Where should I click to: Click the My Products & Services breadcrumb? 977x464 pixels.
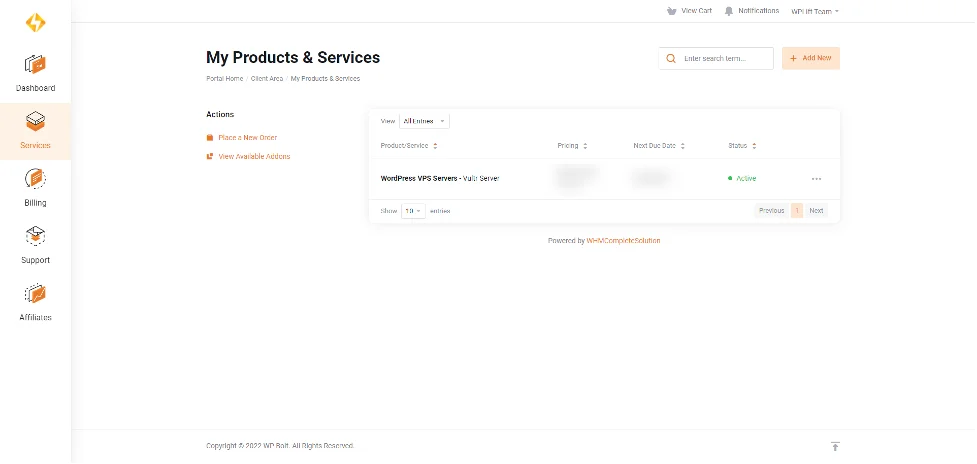(x=325, y=79)
